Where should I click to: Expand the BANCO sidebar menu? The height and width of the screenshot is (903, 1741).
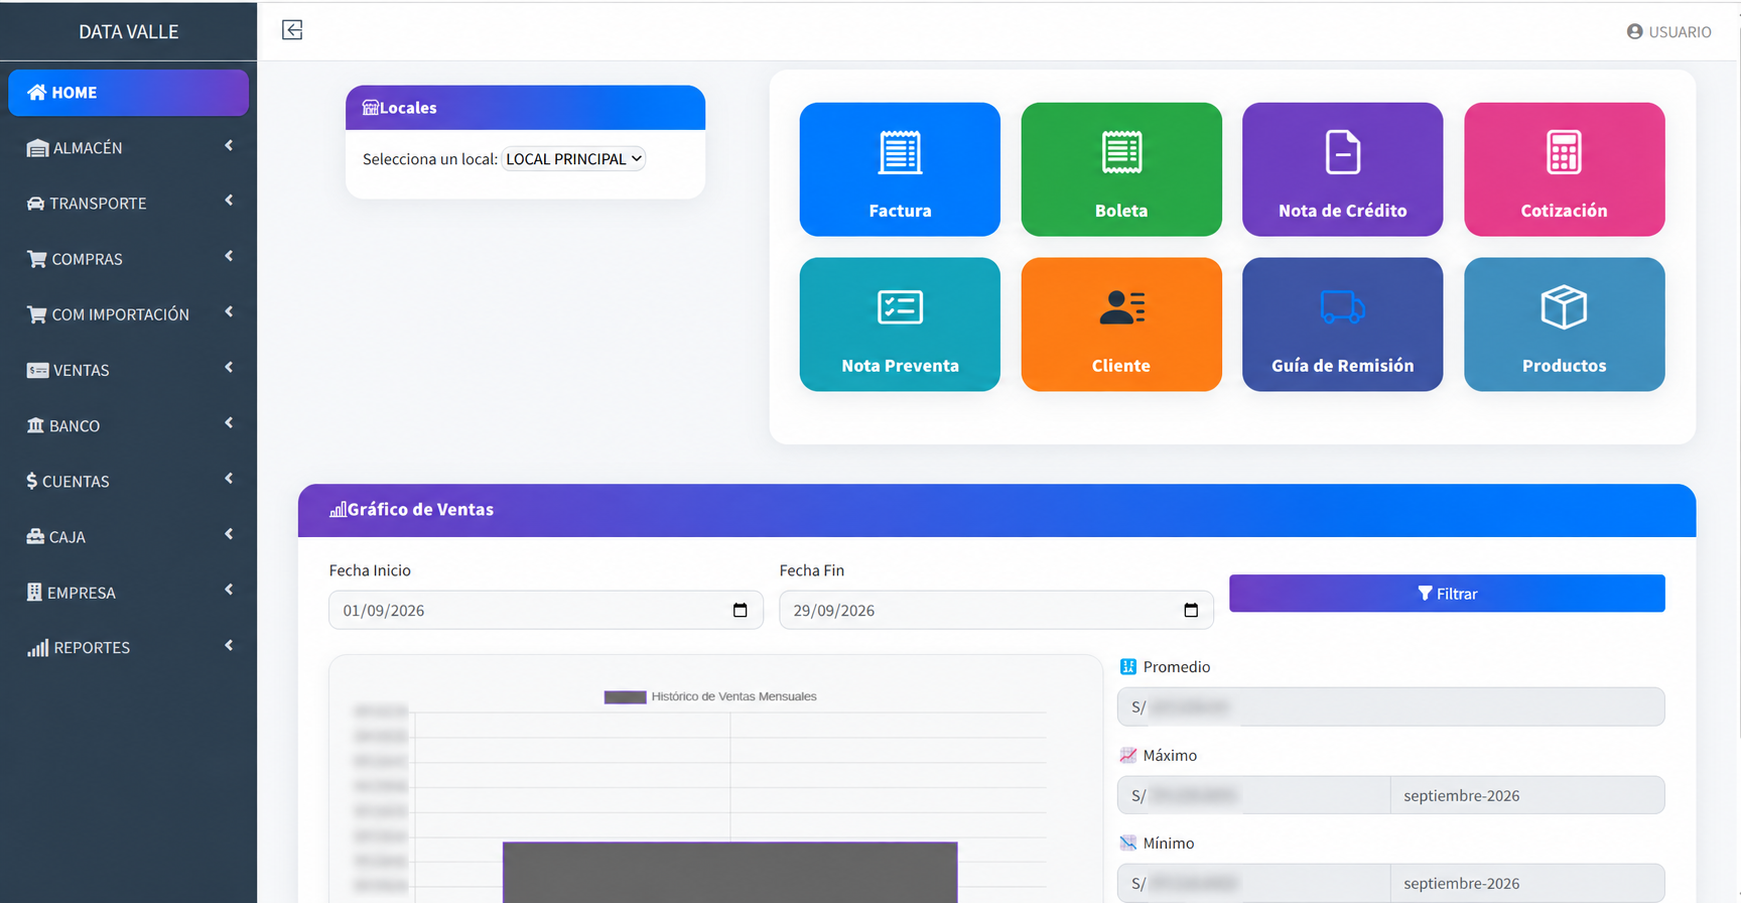(128, 425)
